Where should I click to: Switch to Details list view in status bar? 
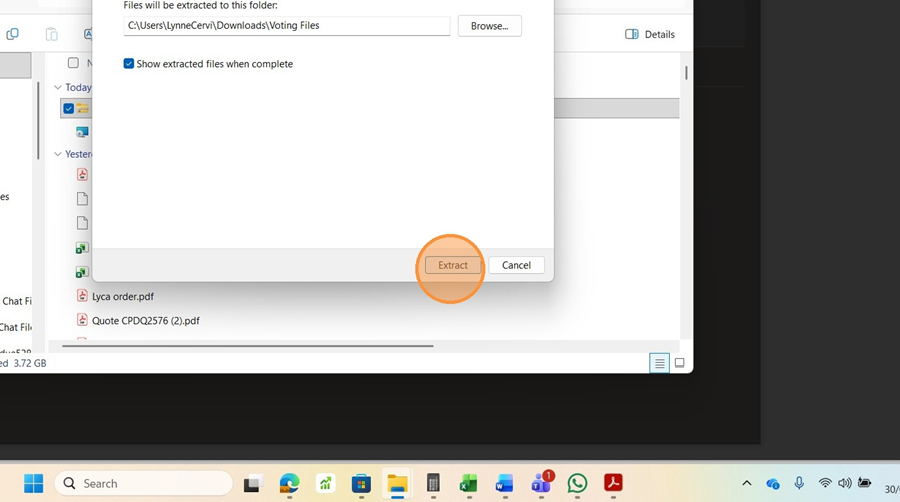pos(659,363)
